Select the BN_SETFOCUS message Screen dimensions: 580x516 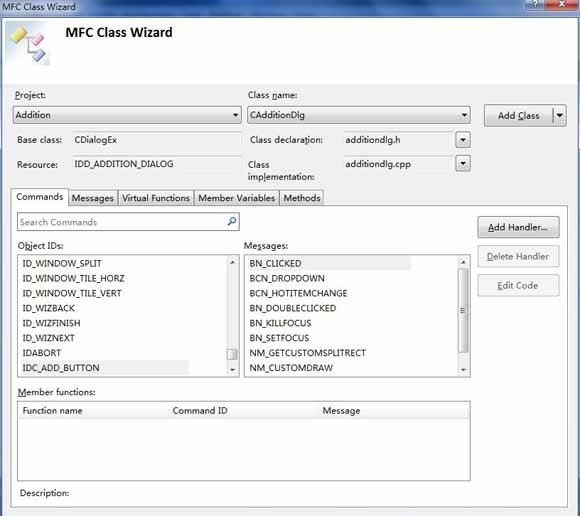[x=279, y=338]
